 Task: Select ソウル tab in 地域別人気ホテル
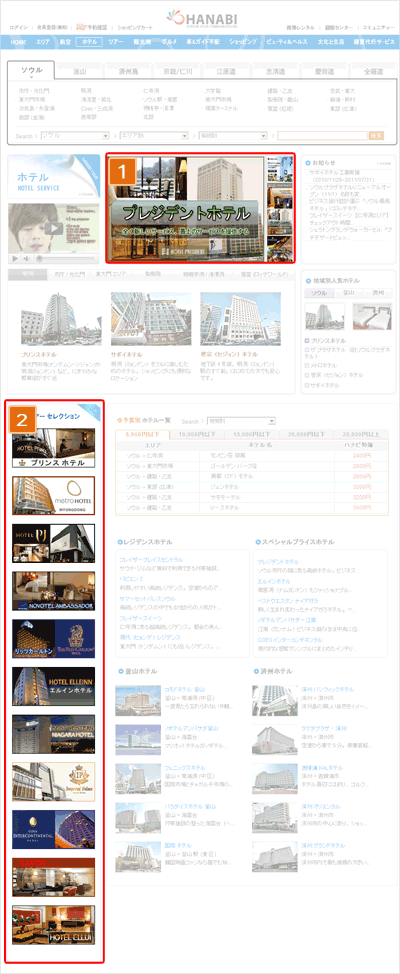click(x=319, y=293)
